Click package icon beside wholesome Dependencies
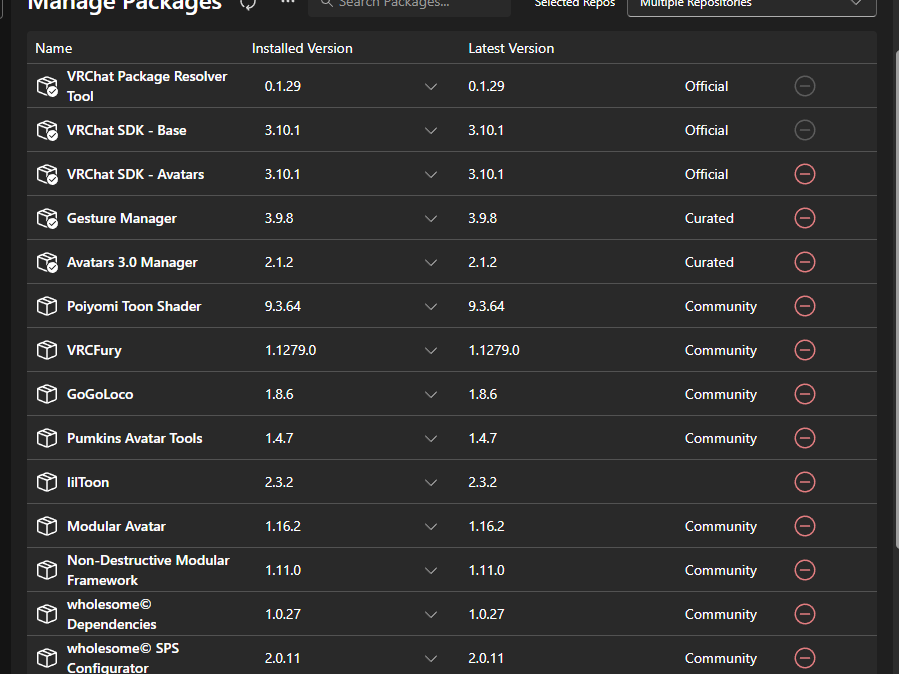This screenshot has height=674, width=899. click(x=47, y=614)
